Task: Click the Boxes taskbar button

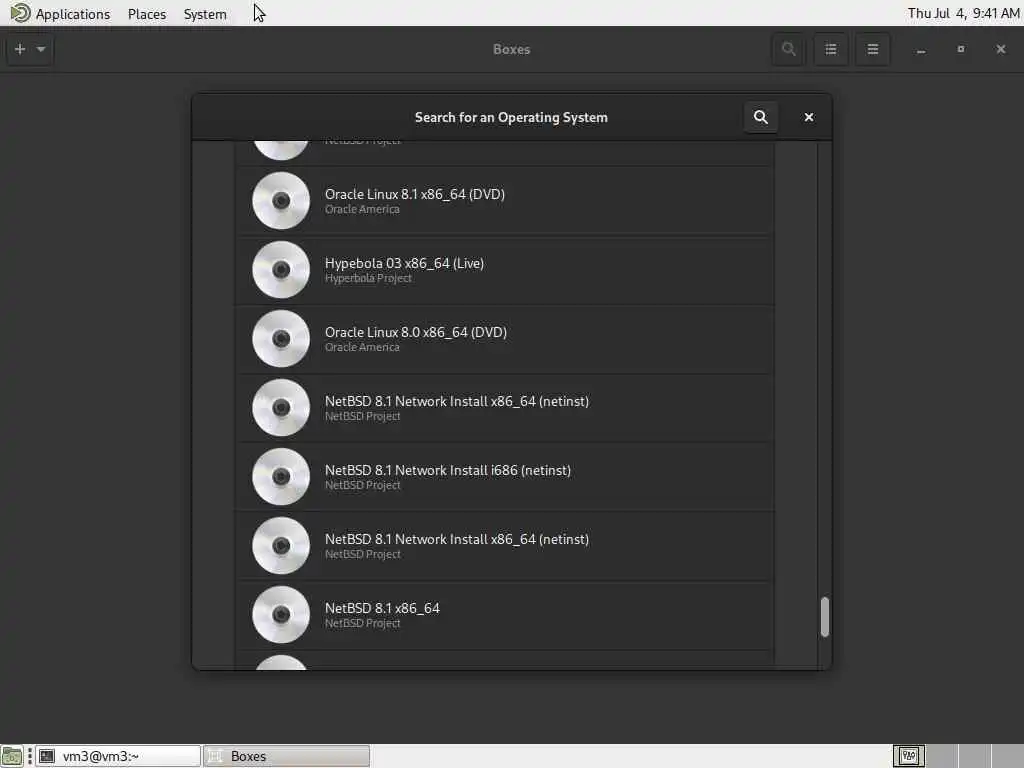Action: (287, 756)
